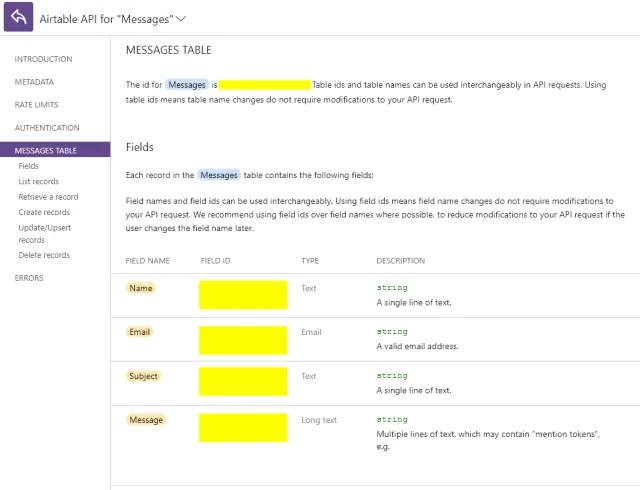This screenshot has width=640, height=490.
Task: Click the string label in Subject row
Action: click(392, 376)
